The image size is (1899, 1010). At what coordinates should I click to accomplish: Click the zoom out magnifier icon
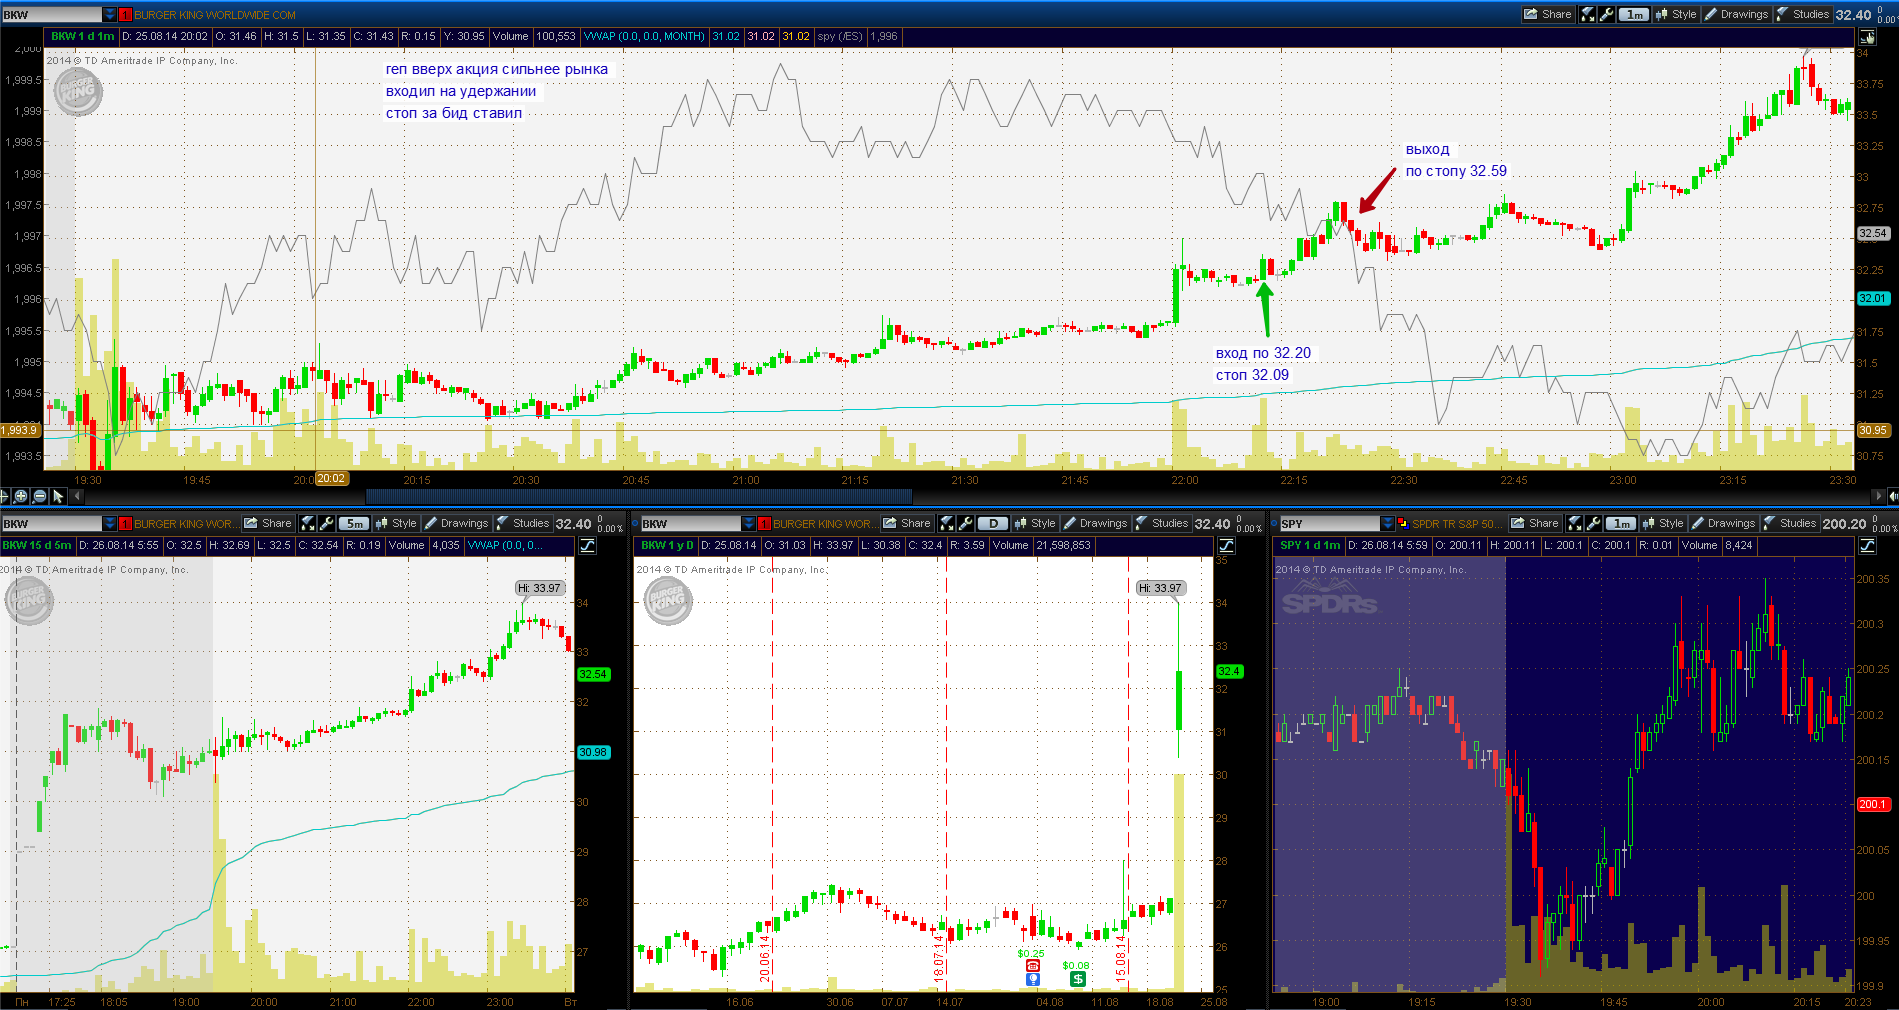tap(40, 496)
